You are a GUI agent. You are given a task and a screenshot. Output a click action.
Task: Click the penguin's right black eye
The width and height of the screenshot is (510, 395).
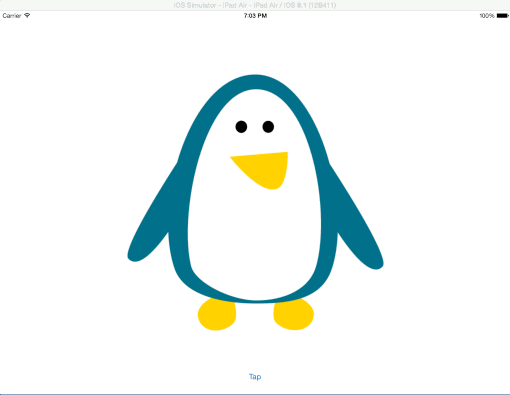tap(268, 127)
